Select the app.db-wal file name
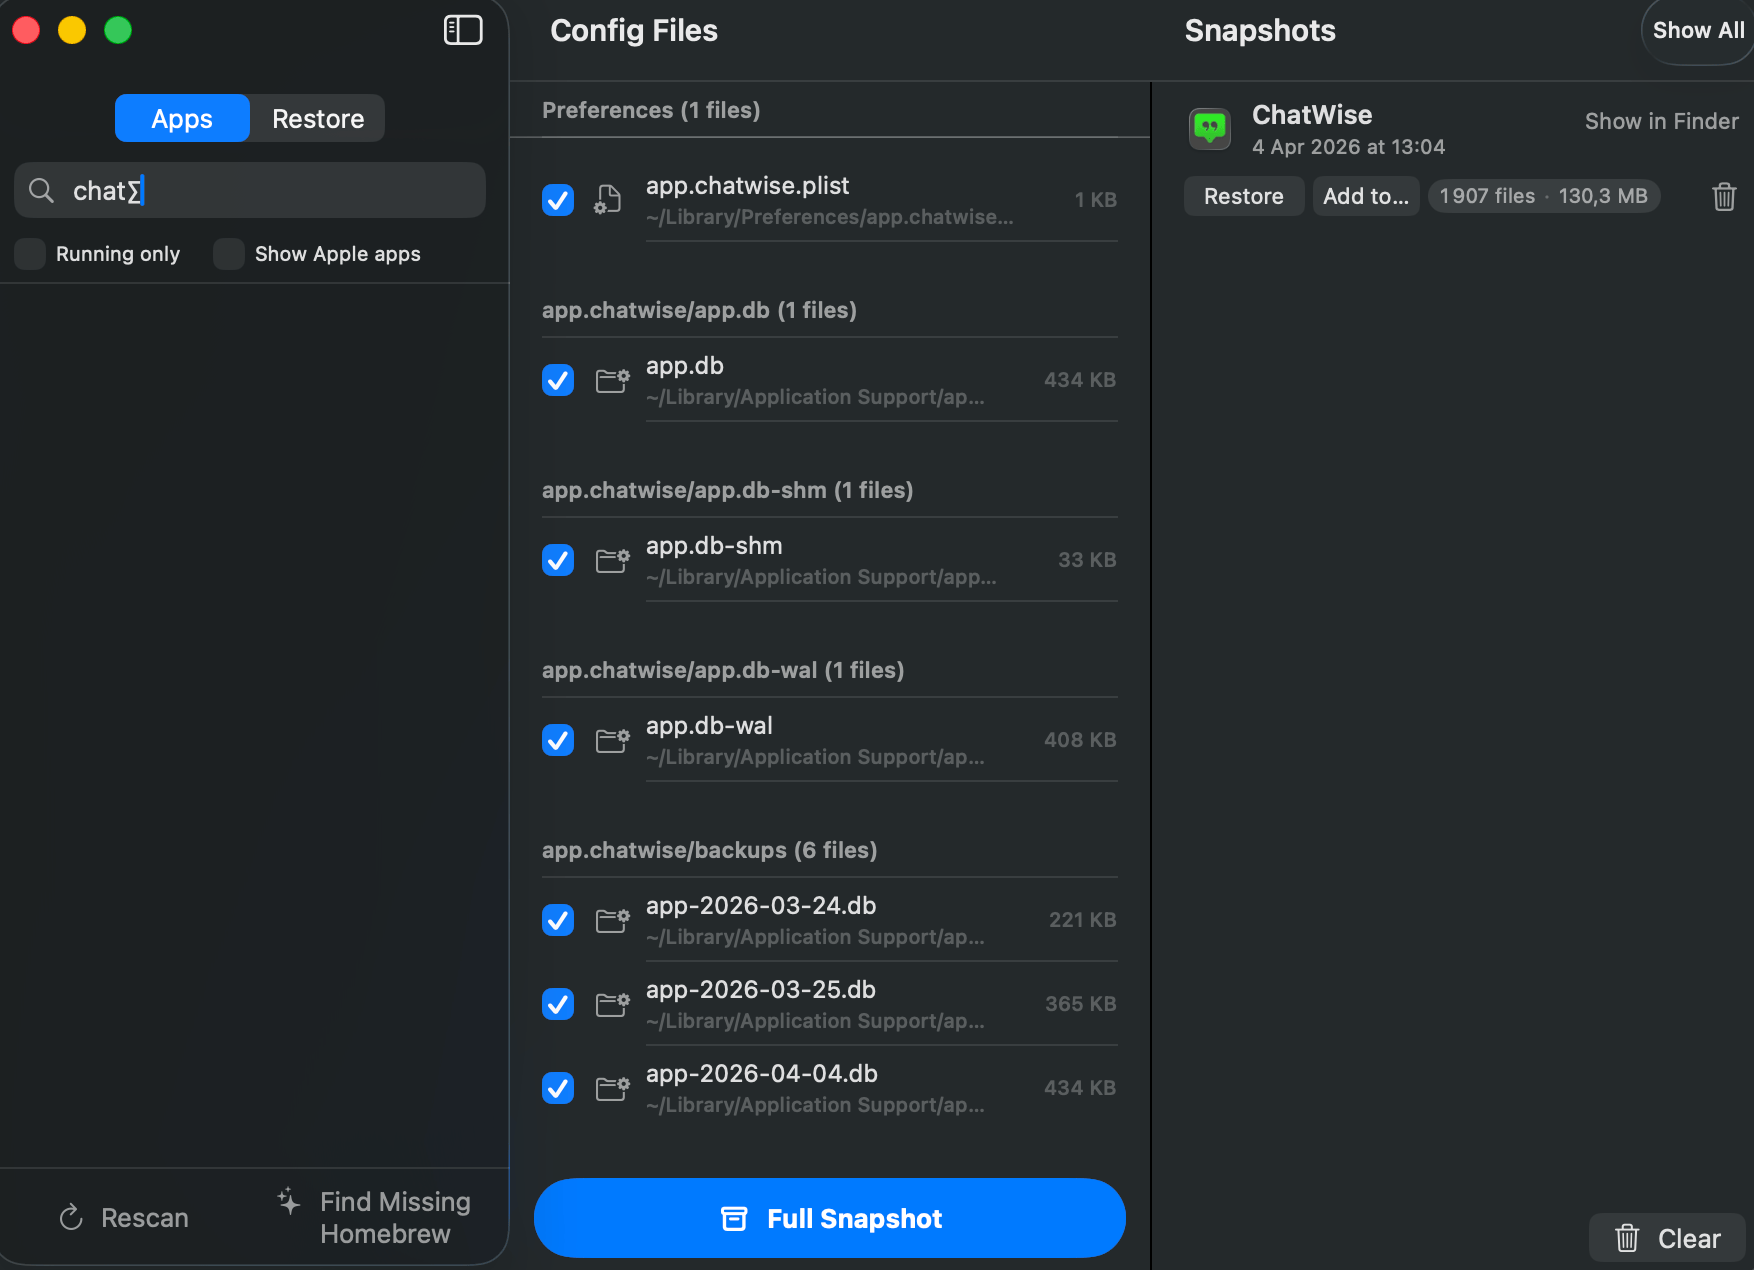1754x1270 pixels. point(709,725)
